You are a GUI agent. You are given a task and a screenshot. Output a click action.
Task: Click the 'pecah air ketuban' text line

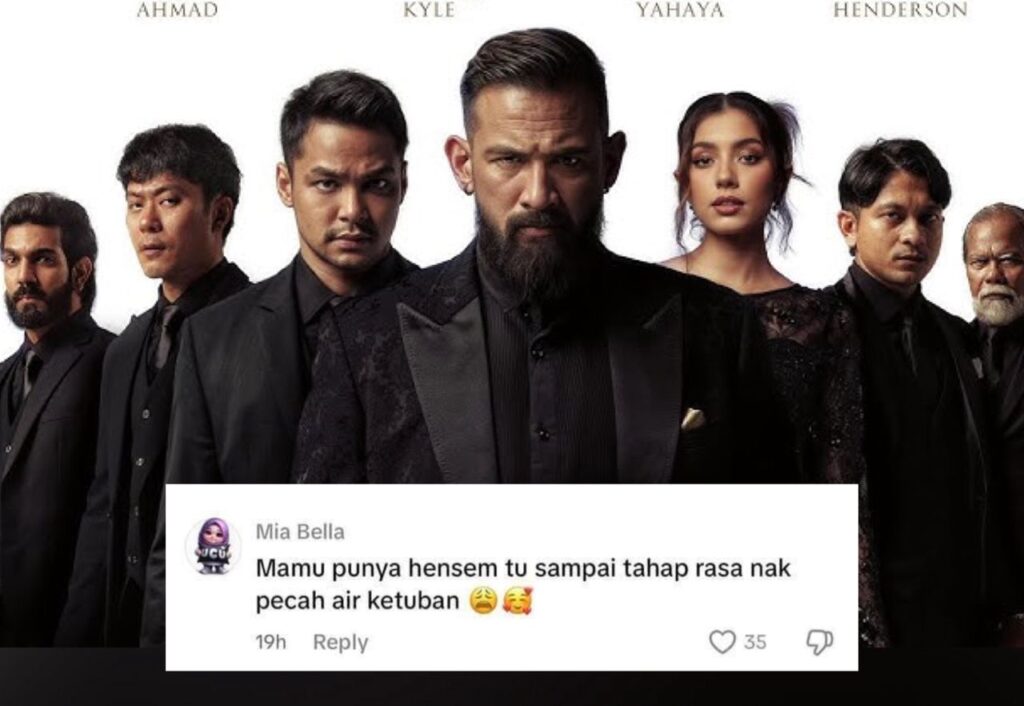(x=357, y=601)
